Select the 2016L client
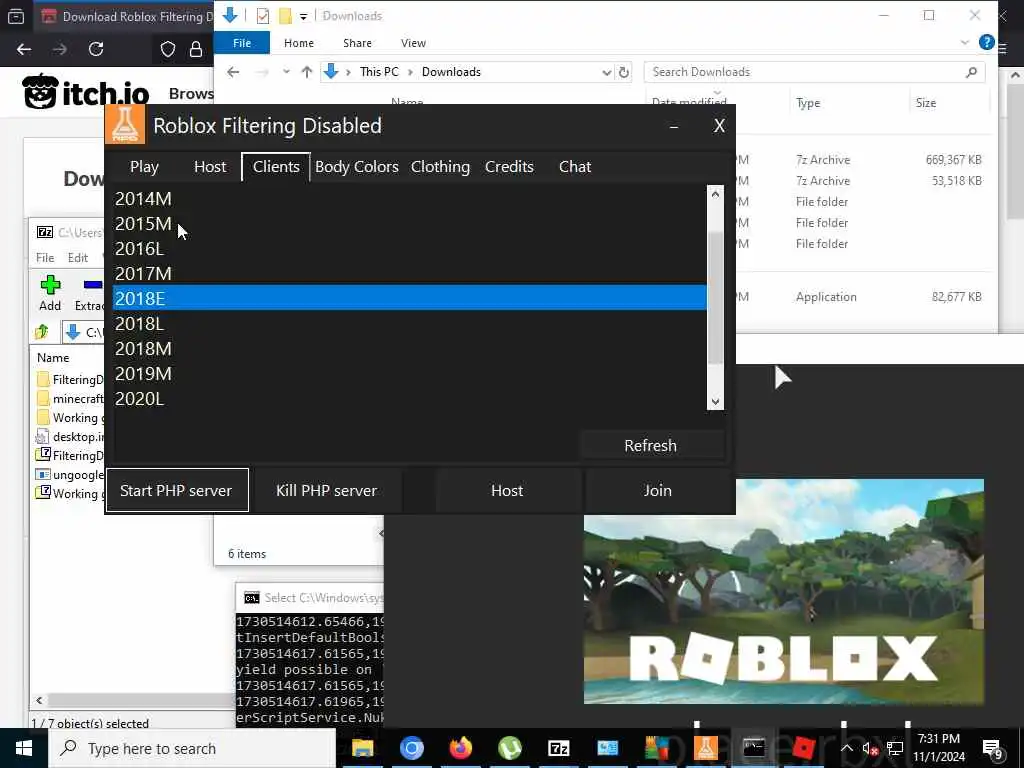Screen dimensions: 1024x768 (410, 248)
